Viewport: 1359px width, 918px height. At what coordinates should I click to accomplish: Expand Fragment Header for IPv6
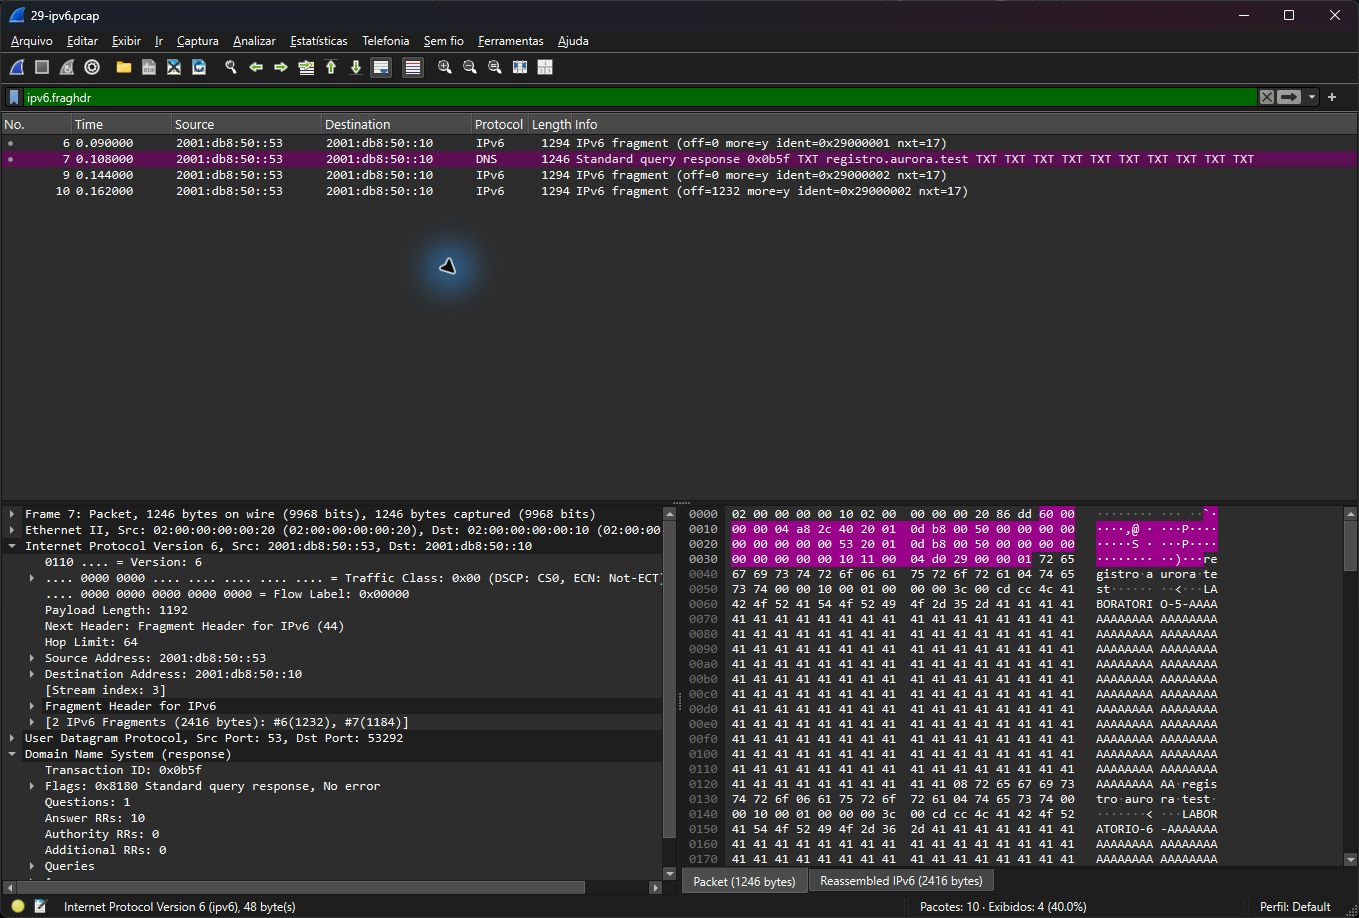32,706
